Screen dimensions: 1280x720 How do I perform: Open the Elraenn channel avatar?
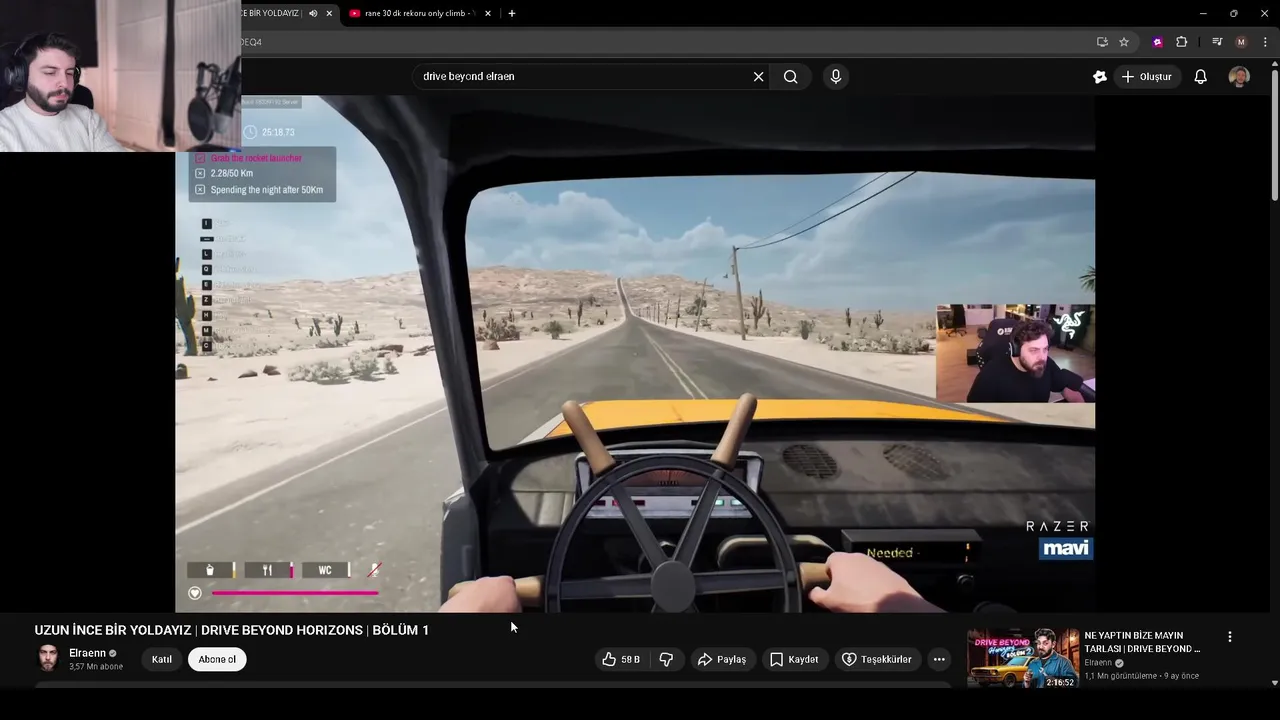click(x=48, y=658)
